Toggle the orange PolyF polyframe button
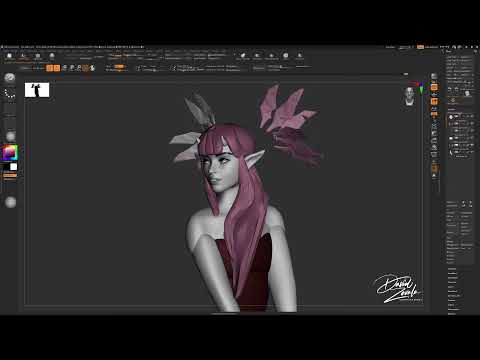The width and height of the screenshot is (480, 360). (434, 168)
